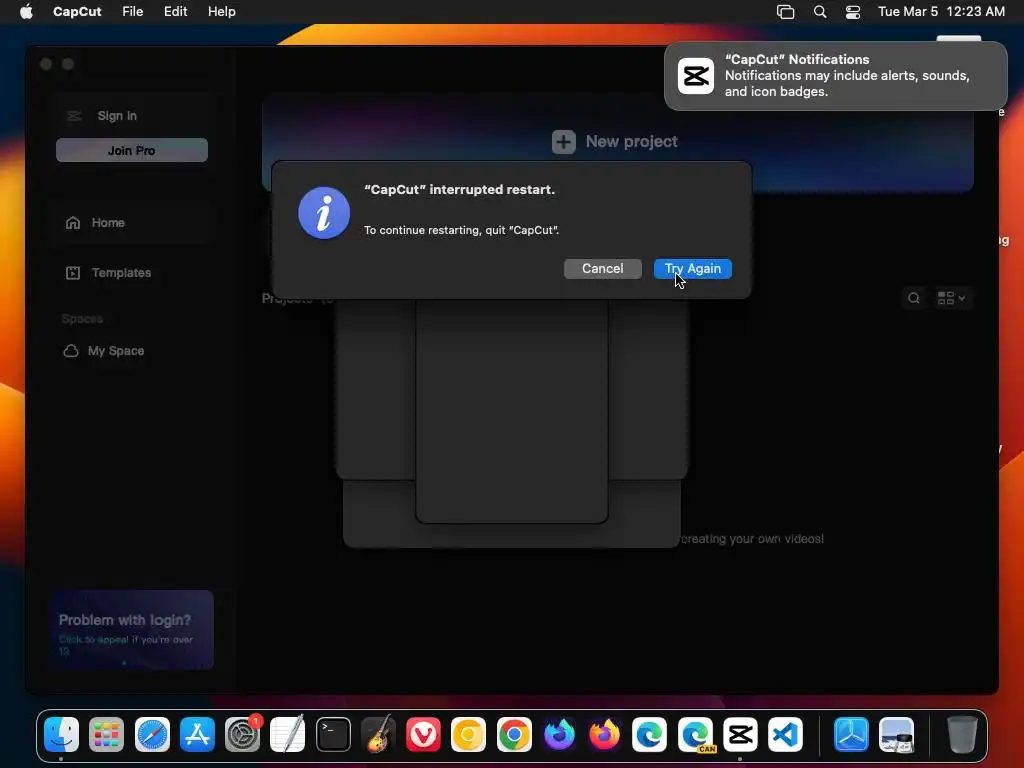Image resolution: width=1024 pixels, height=768 pixels.
Task: Open the App Store from the Dock
Action: (197, 735)
